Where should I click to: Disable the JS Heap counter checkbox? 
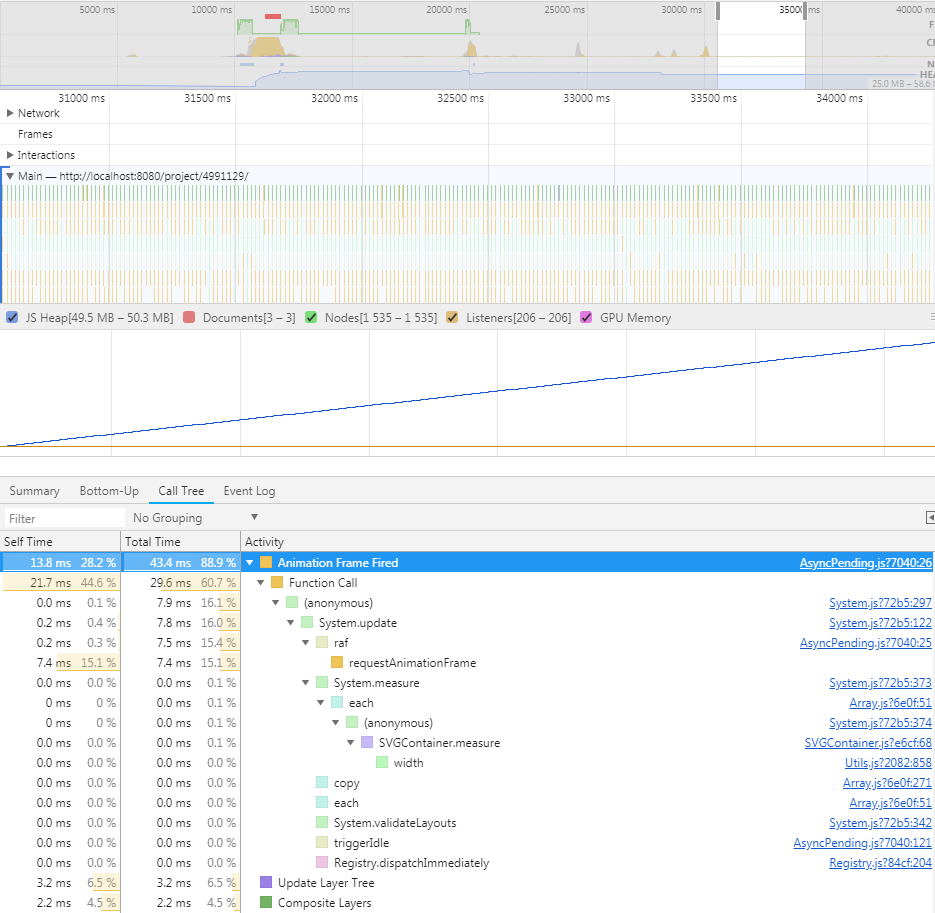pyautogui.click(x=11, y=317)
